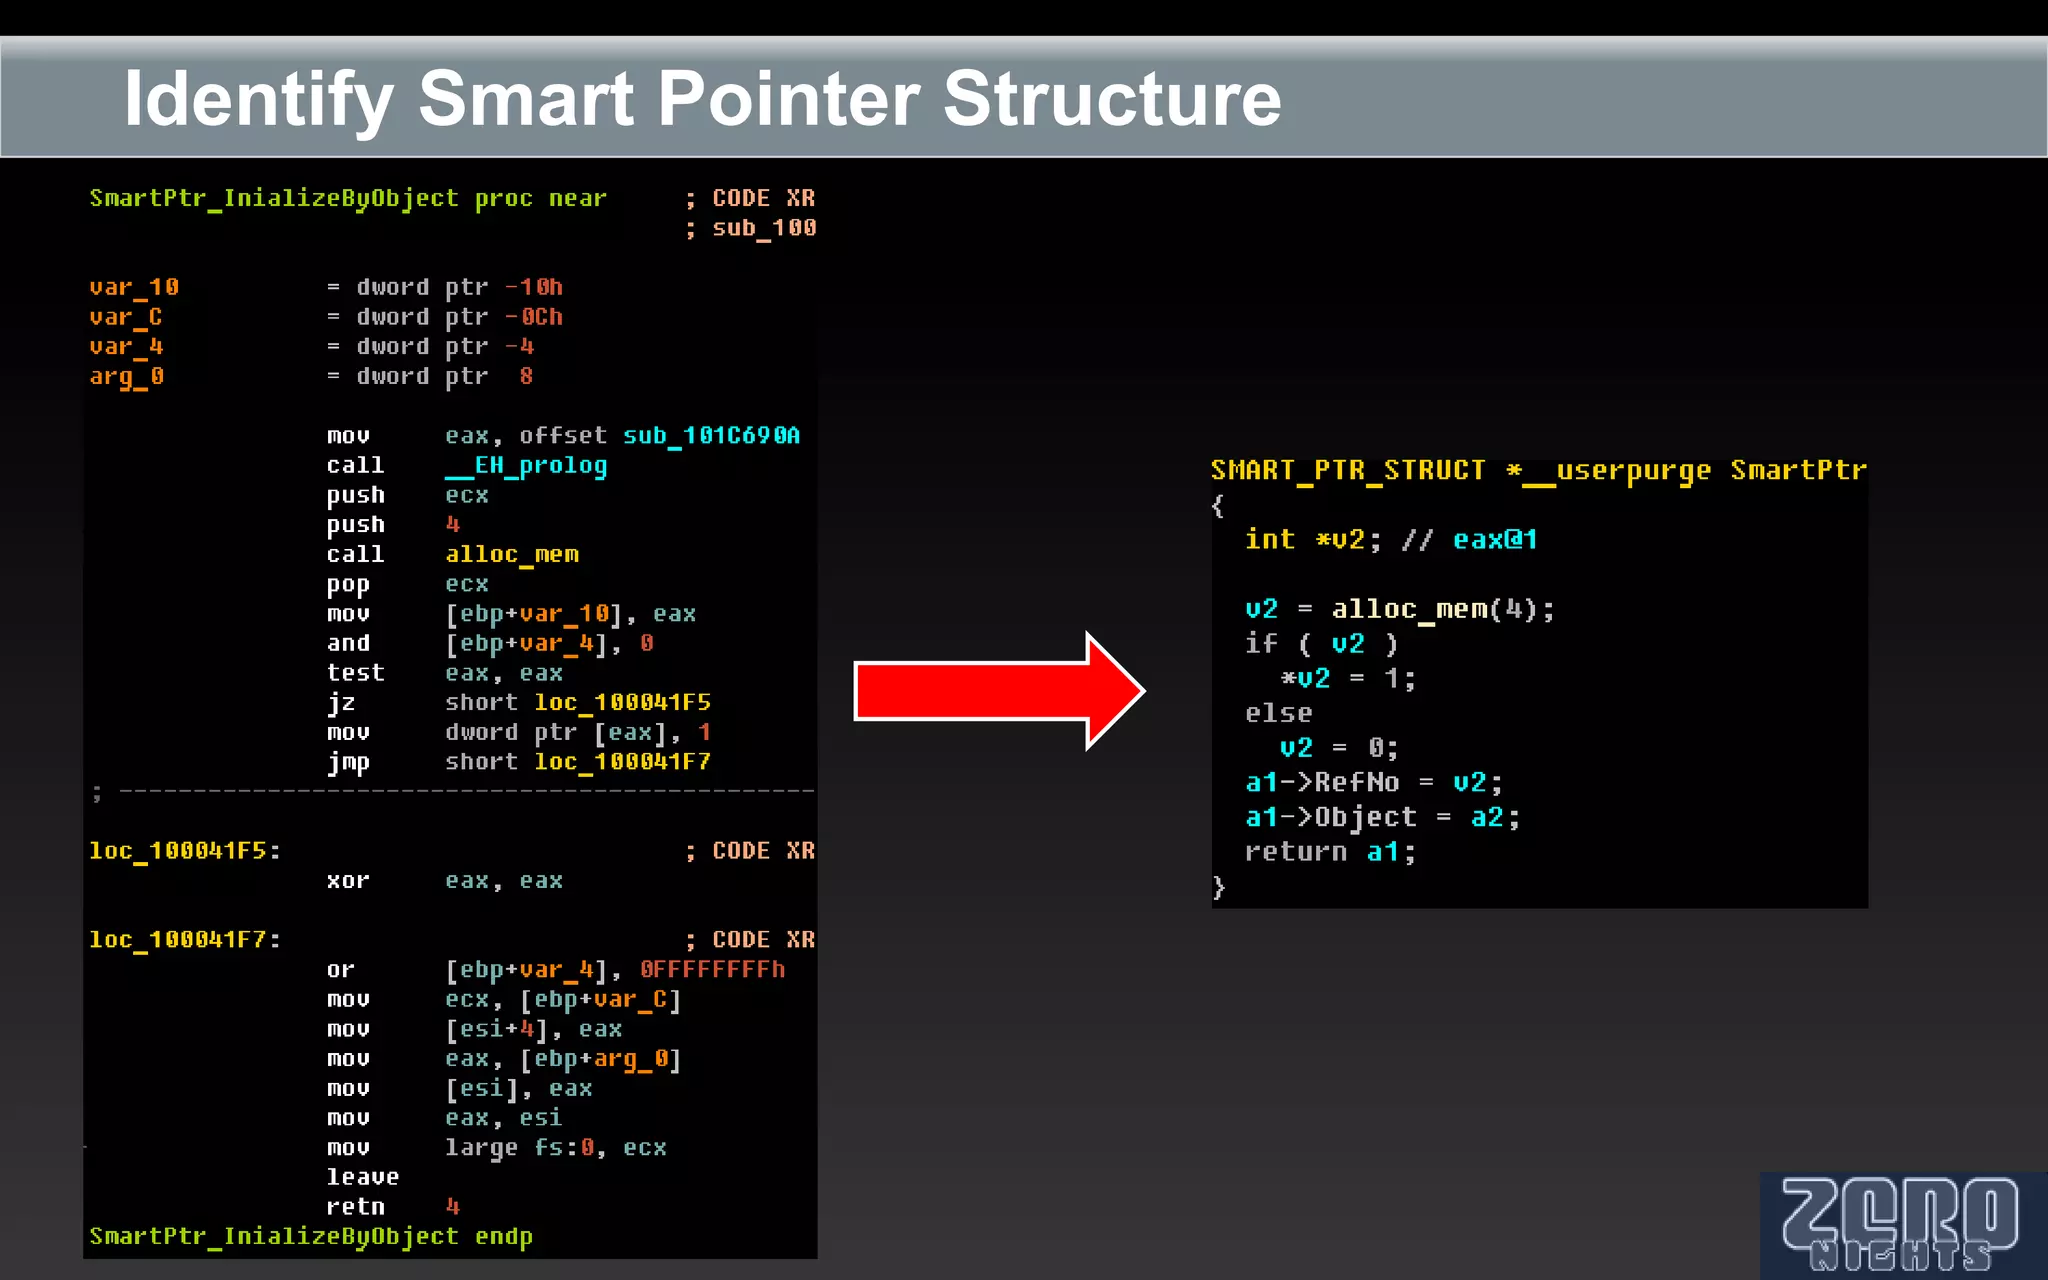Click the "SMART_PTR_STRUCT *__userpurge SmartPtr" signature
The image size is (2048, 1280).
pos(1538,471)
